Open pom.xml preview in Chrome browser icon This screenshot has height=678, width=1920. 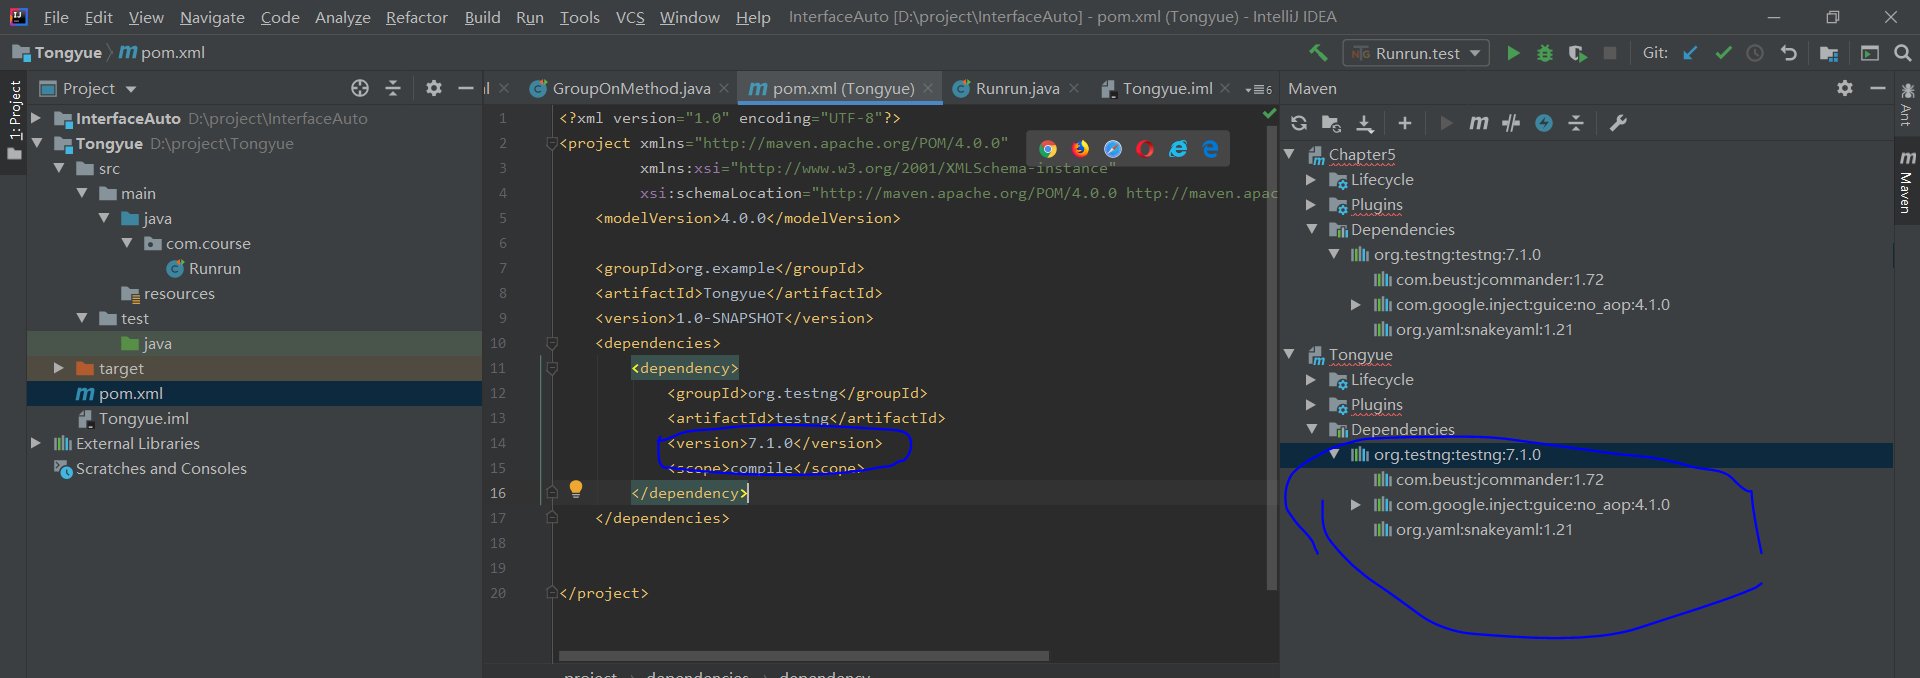pos(1048,149)
